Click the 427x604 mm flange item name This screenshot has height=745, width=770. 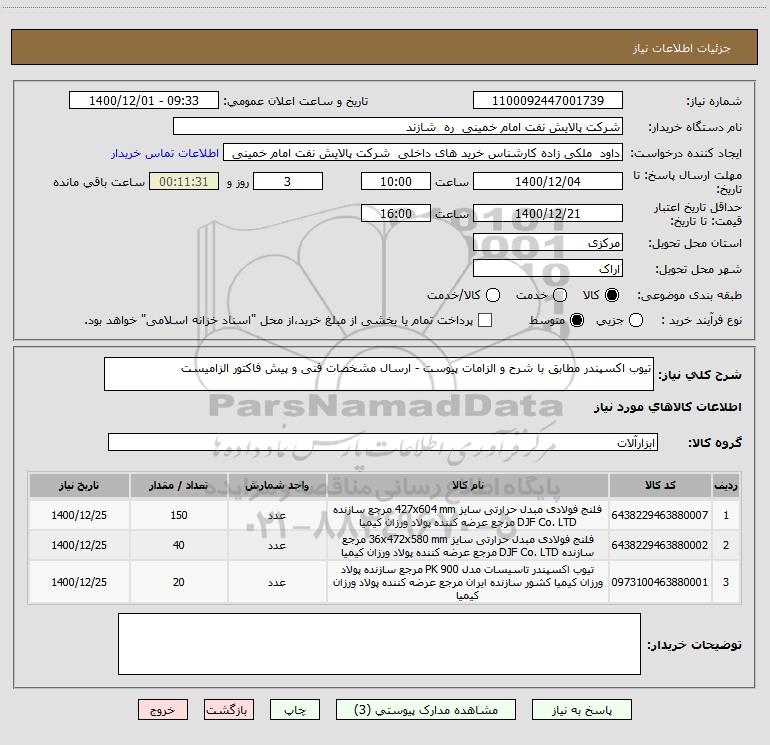[x=468, y=515]
